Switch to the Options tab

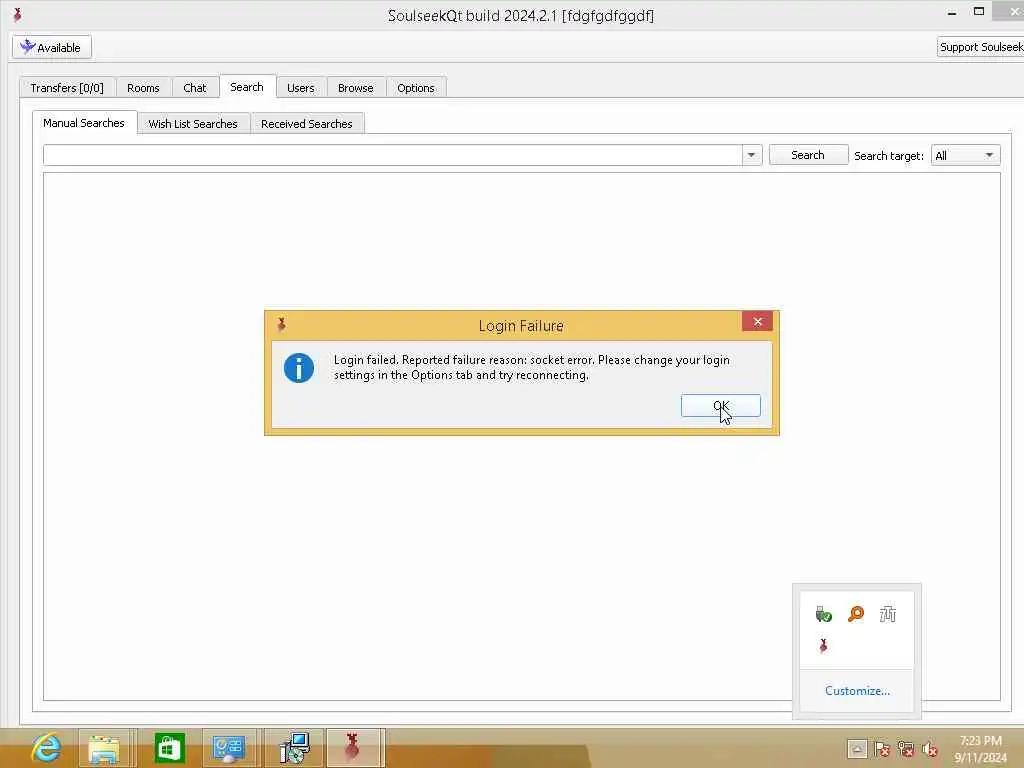(x=416, y=88)
